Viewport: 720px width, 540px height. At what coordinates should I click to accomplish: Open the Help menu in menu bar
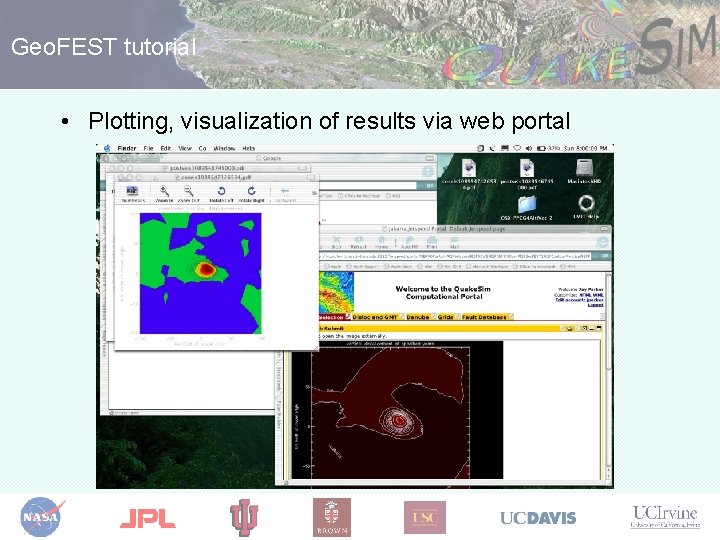[248, 148]
